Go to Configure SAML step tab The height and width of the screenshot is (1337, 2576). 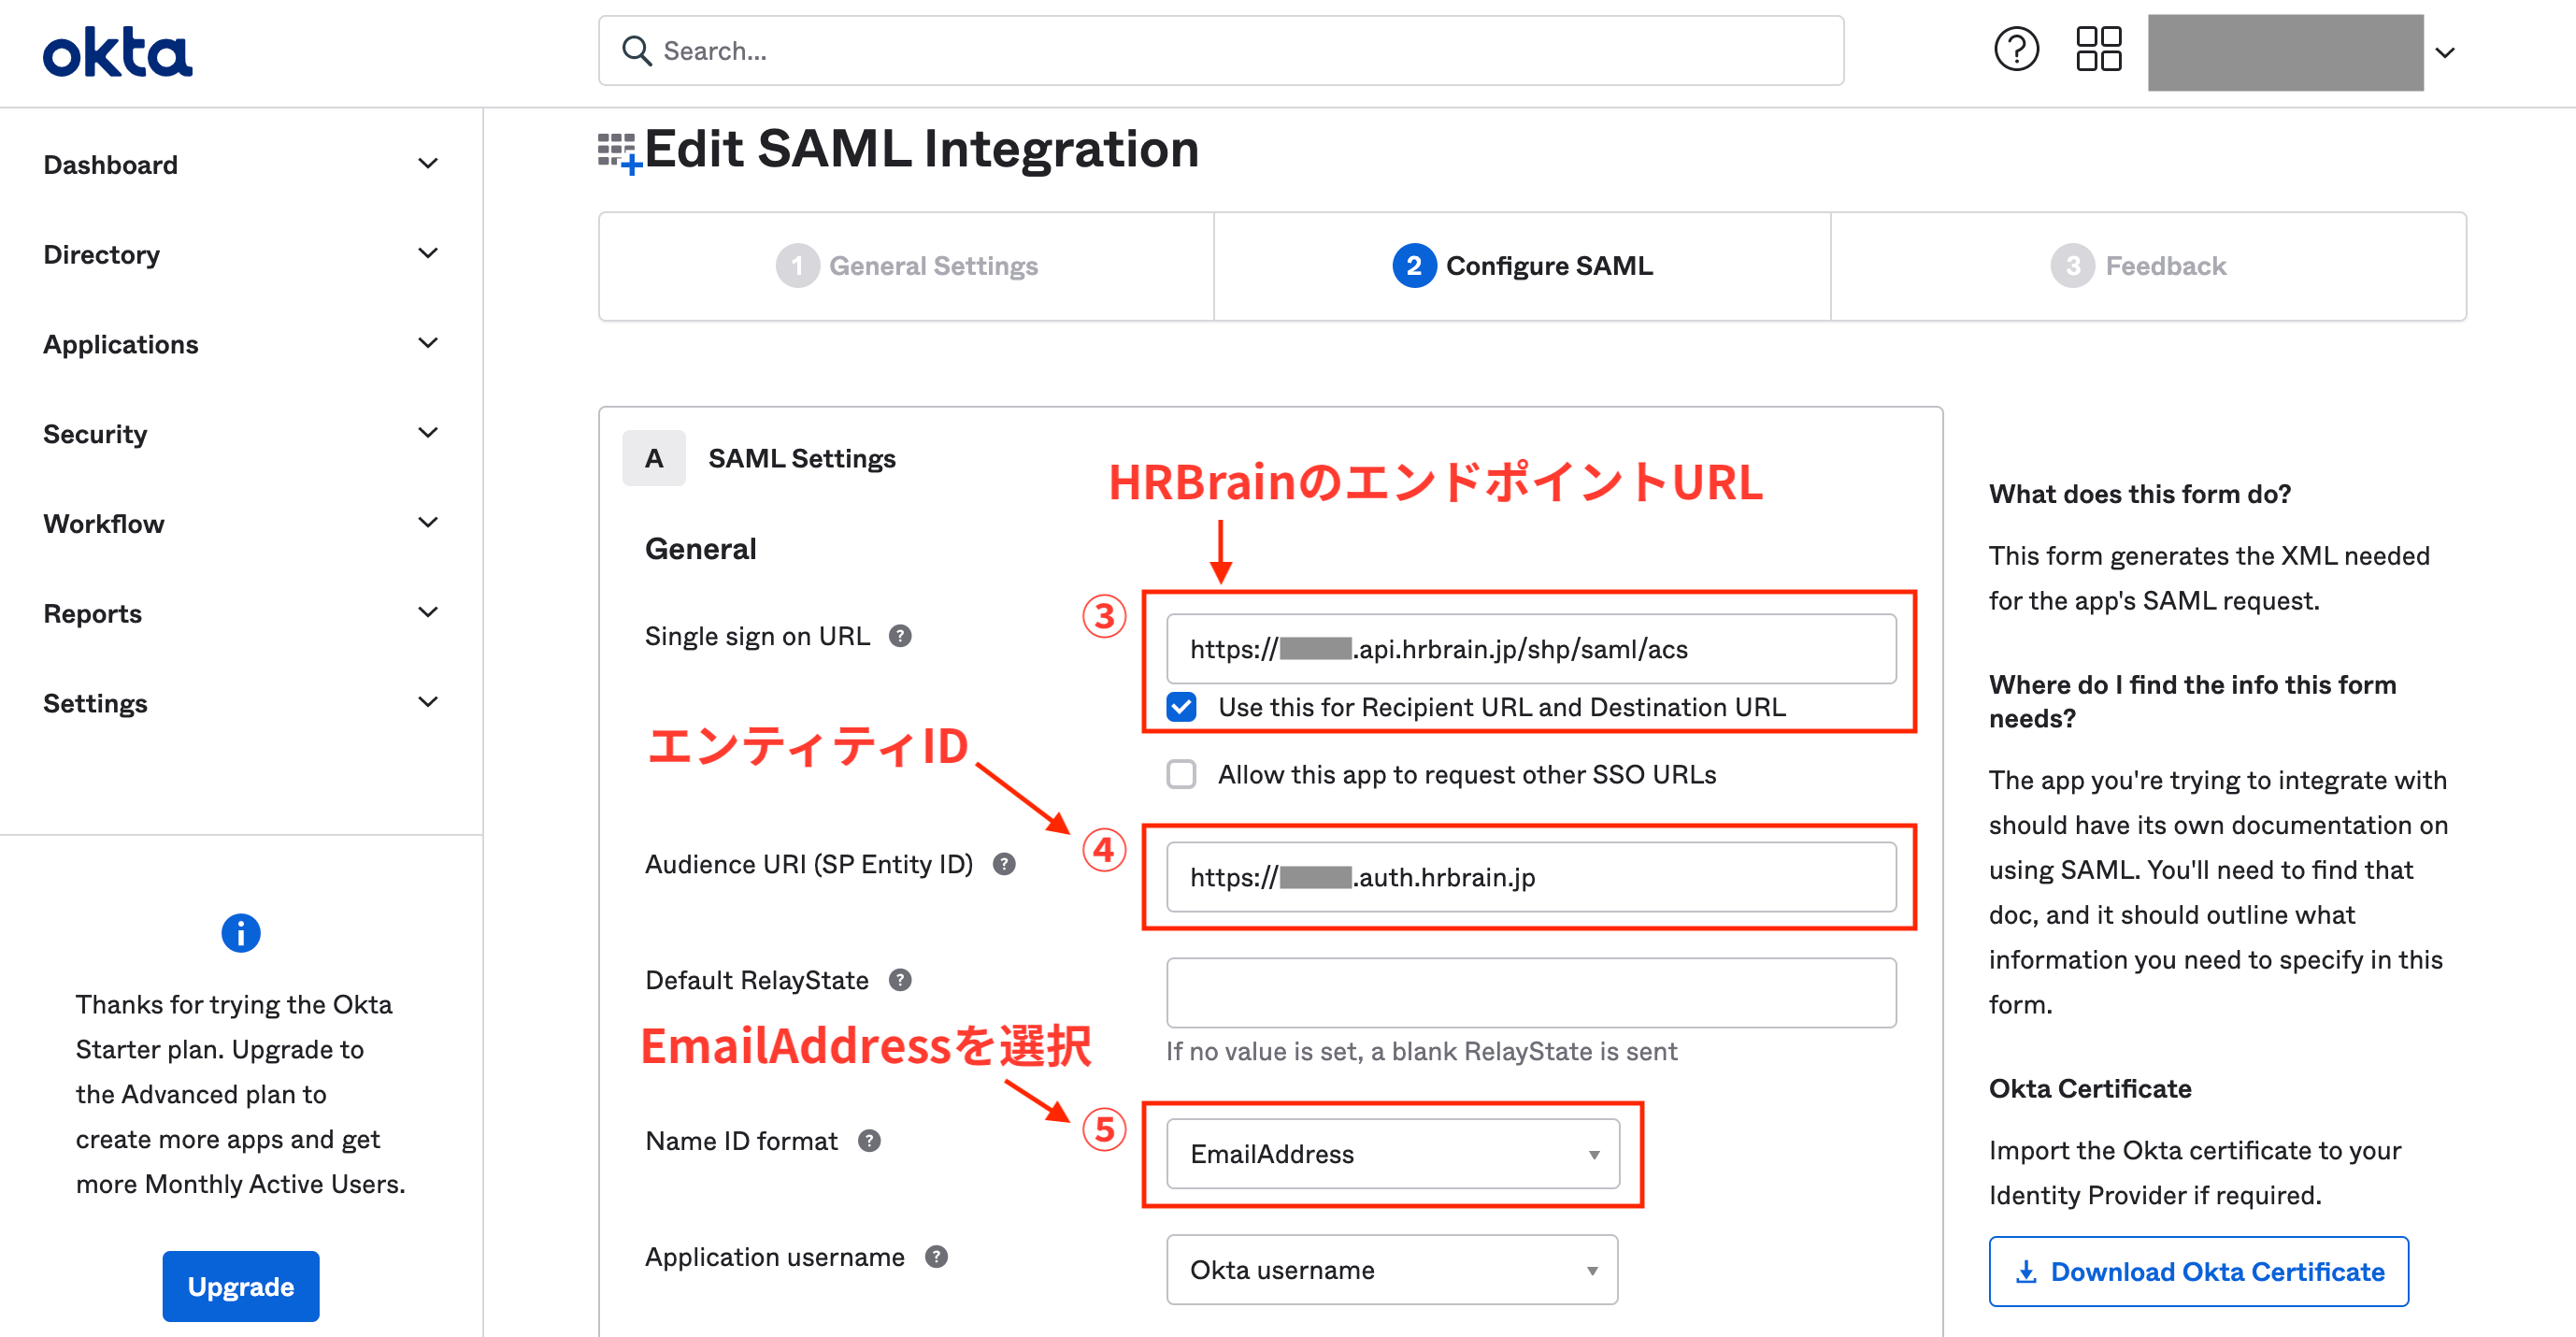1522,266
